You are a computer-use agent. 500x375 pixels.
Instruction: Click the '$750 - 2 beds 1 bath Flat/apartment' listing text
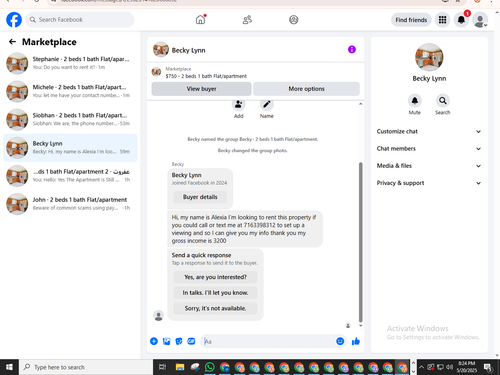[x=206, y=76]
